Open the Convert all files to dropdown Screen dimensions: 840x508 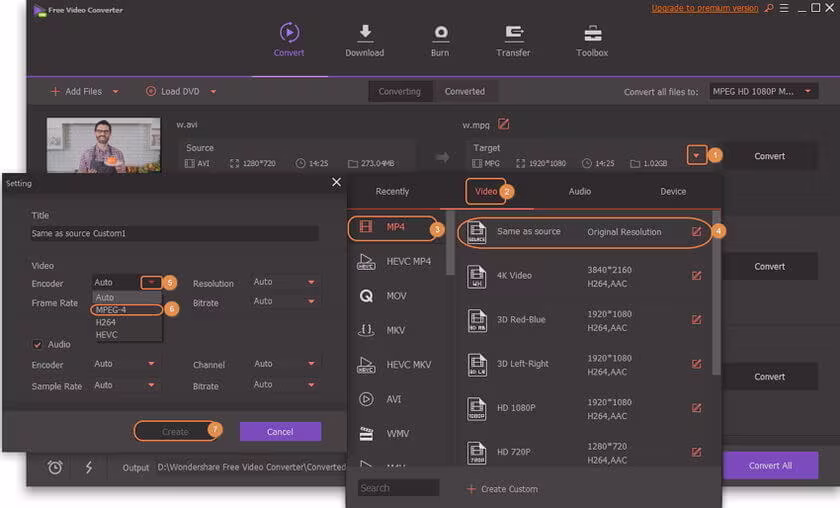[x=763, y=92]
